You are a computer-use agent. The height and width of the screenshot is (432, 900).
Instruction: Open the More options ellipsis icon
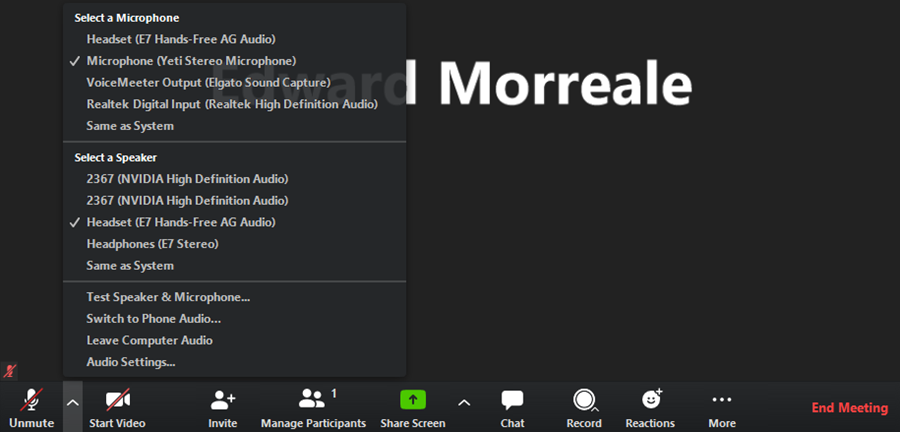click(x=722, y=400)
